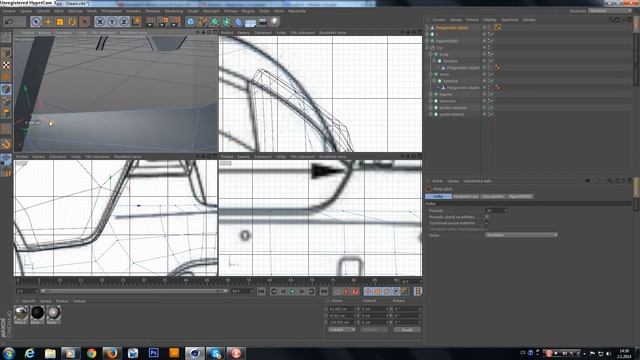Click the X position input field
Image resolution: width=640 pixels, height=360 pixels.
(x=342, y=309)
